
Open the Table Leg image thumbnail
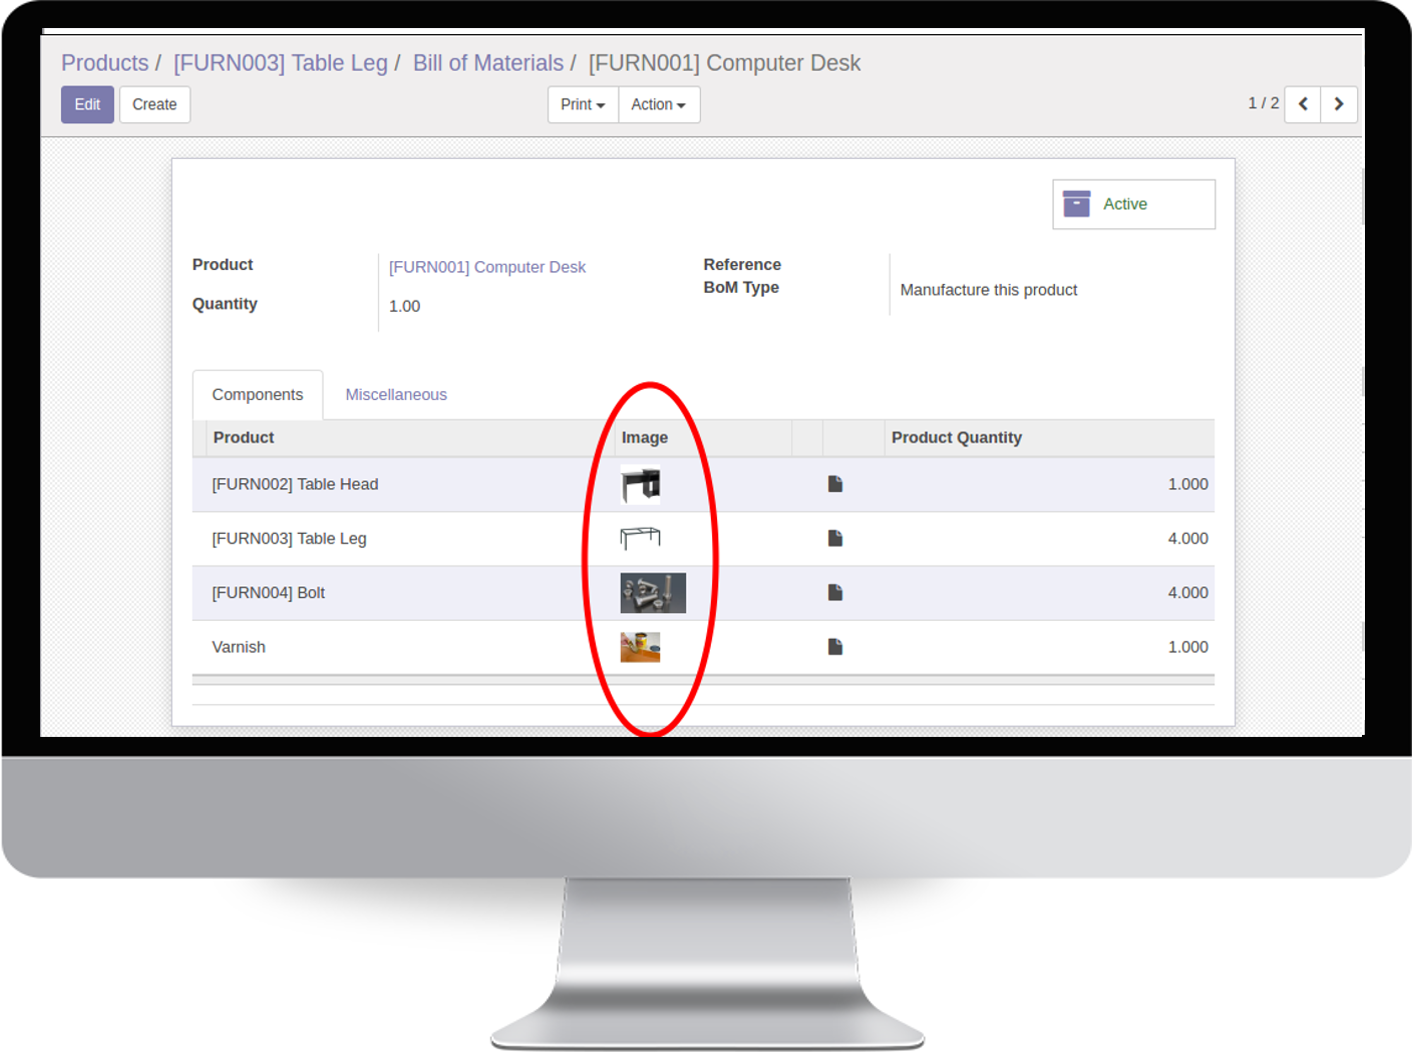(x=640, y=539)
